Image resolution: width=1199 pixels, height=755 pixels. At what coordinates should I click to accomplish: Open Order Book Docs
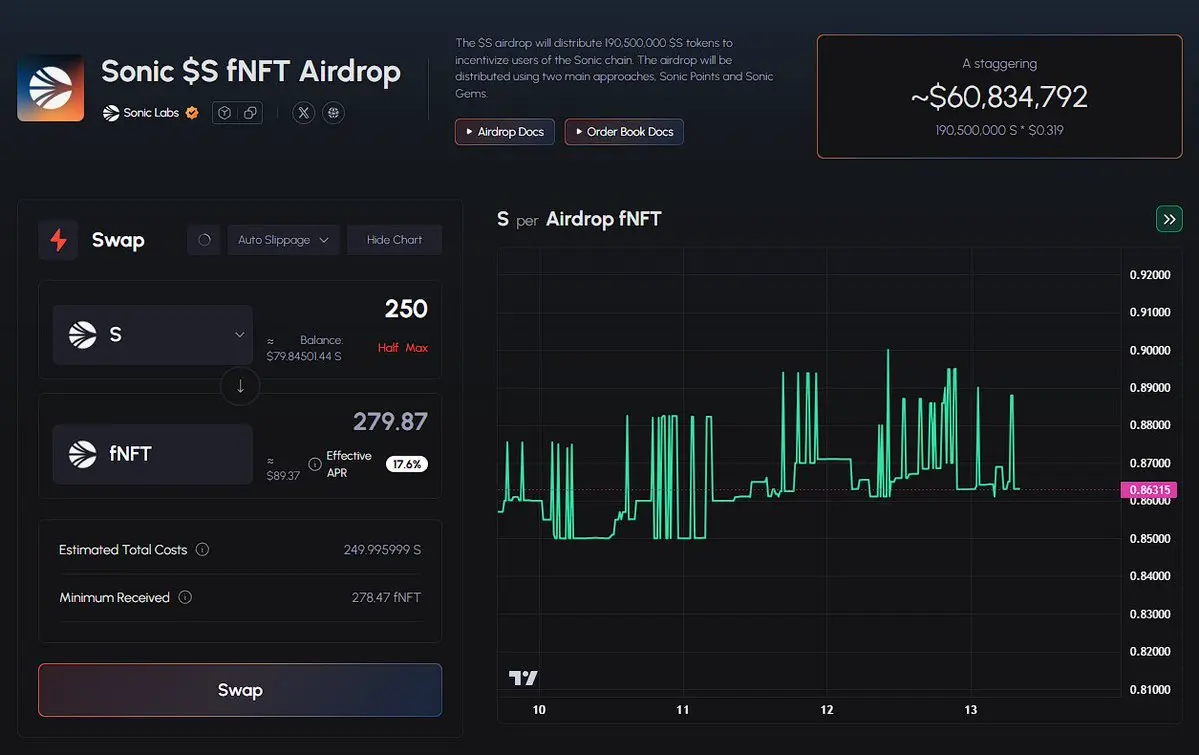[624, 132]
